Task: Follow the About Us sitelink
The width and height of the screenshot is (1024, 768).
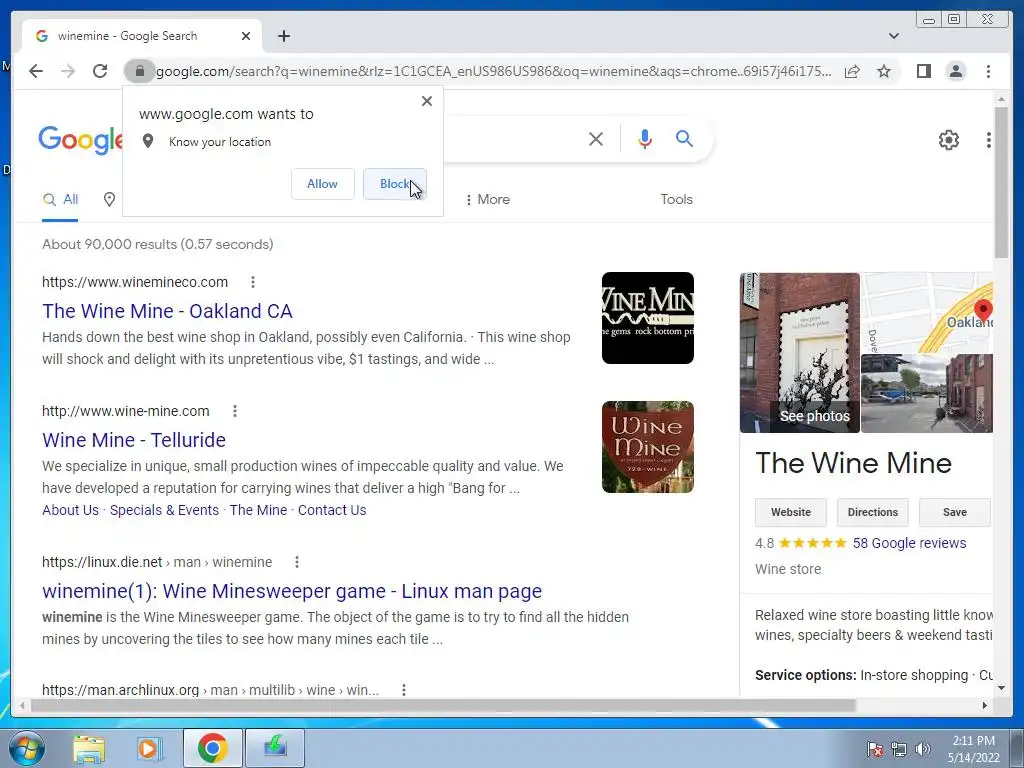Action: 71,511
